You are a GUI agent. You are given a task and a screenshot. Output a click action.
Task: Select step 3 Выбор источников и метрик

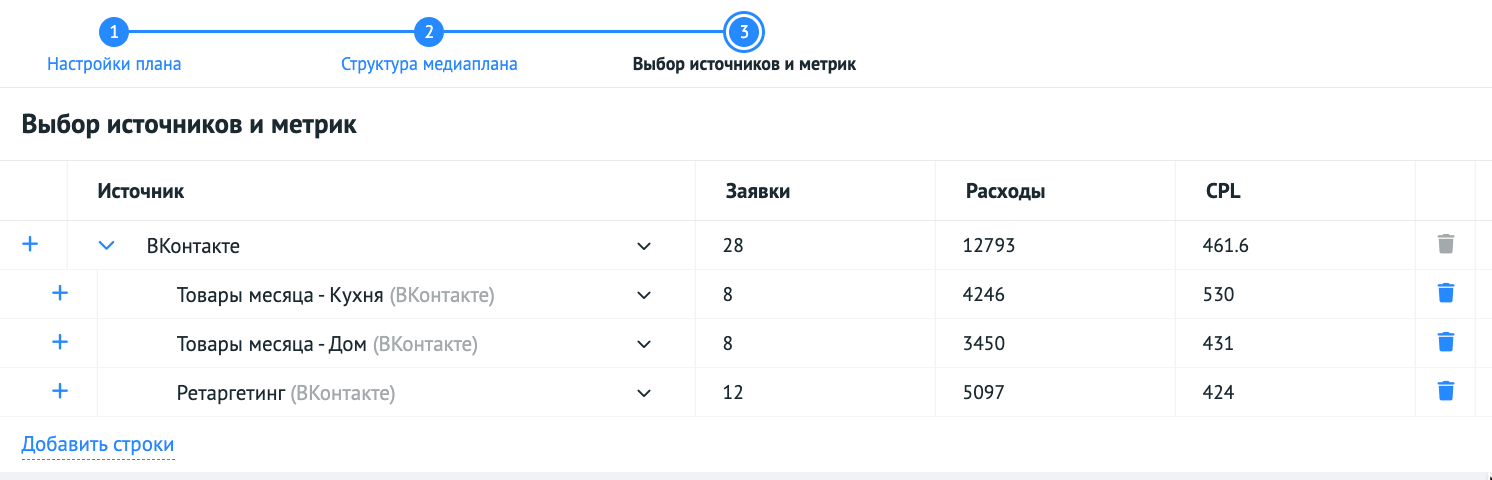[744, 33]
